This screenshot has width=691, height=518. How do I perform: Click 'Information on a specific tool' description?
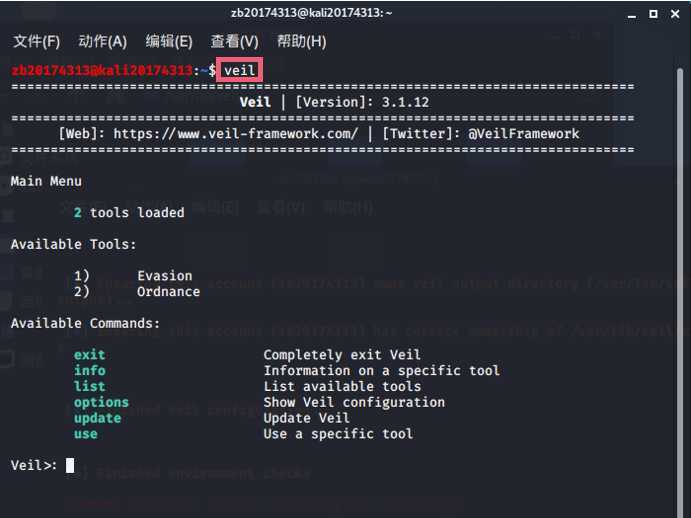coord(382,370)
